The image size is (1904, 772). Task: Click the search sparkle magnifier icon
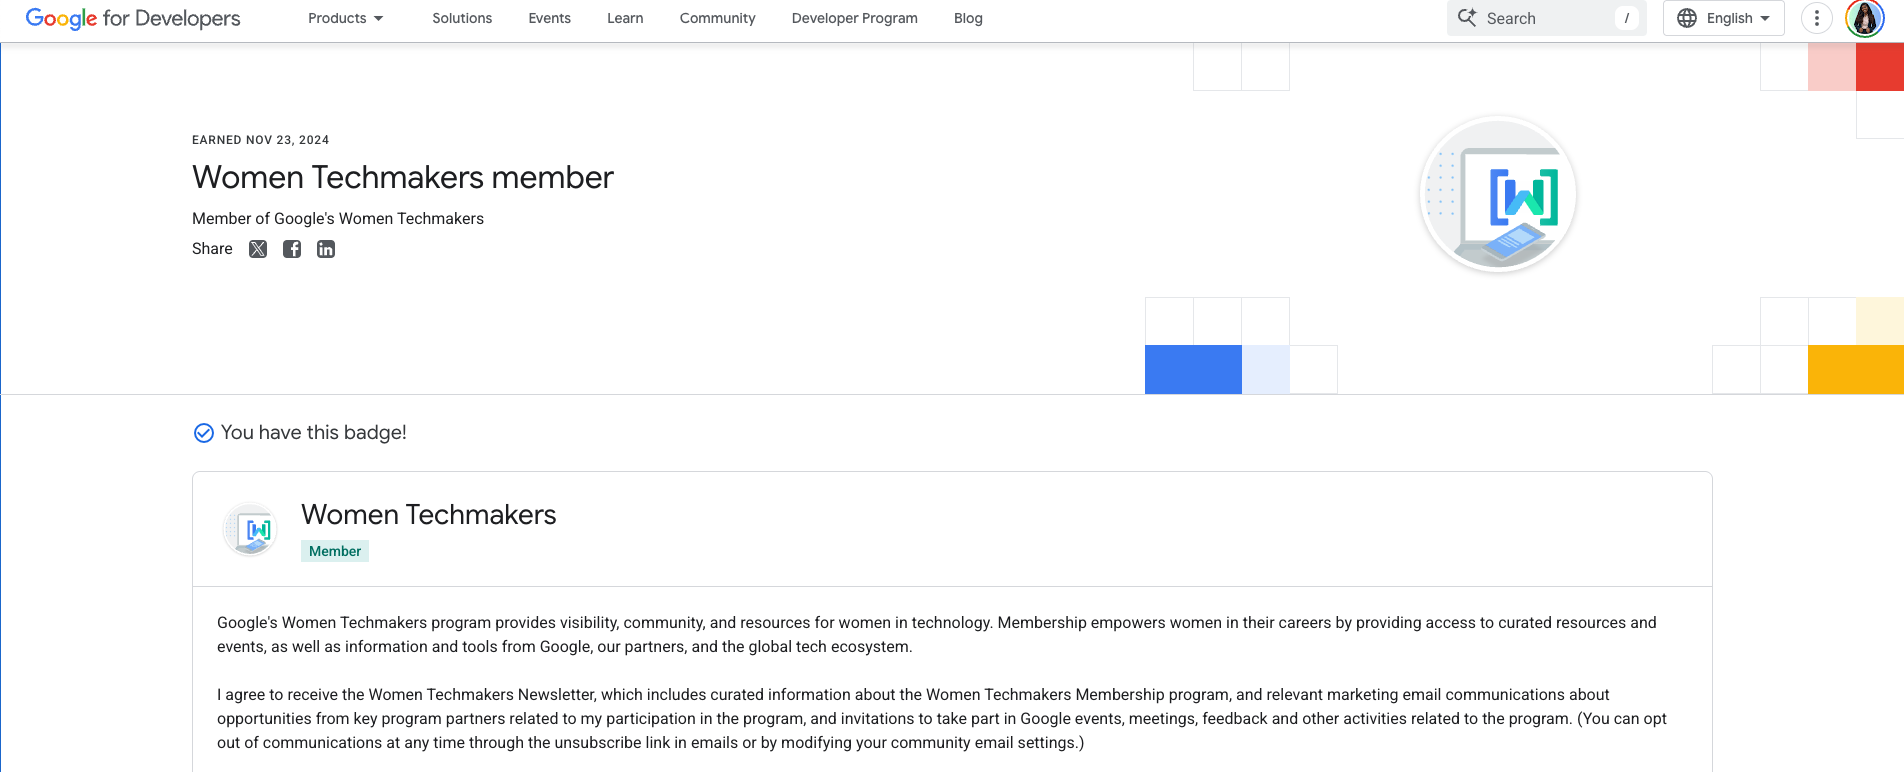tap(1467, 18)
